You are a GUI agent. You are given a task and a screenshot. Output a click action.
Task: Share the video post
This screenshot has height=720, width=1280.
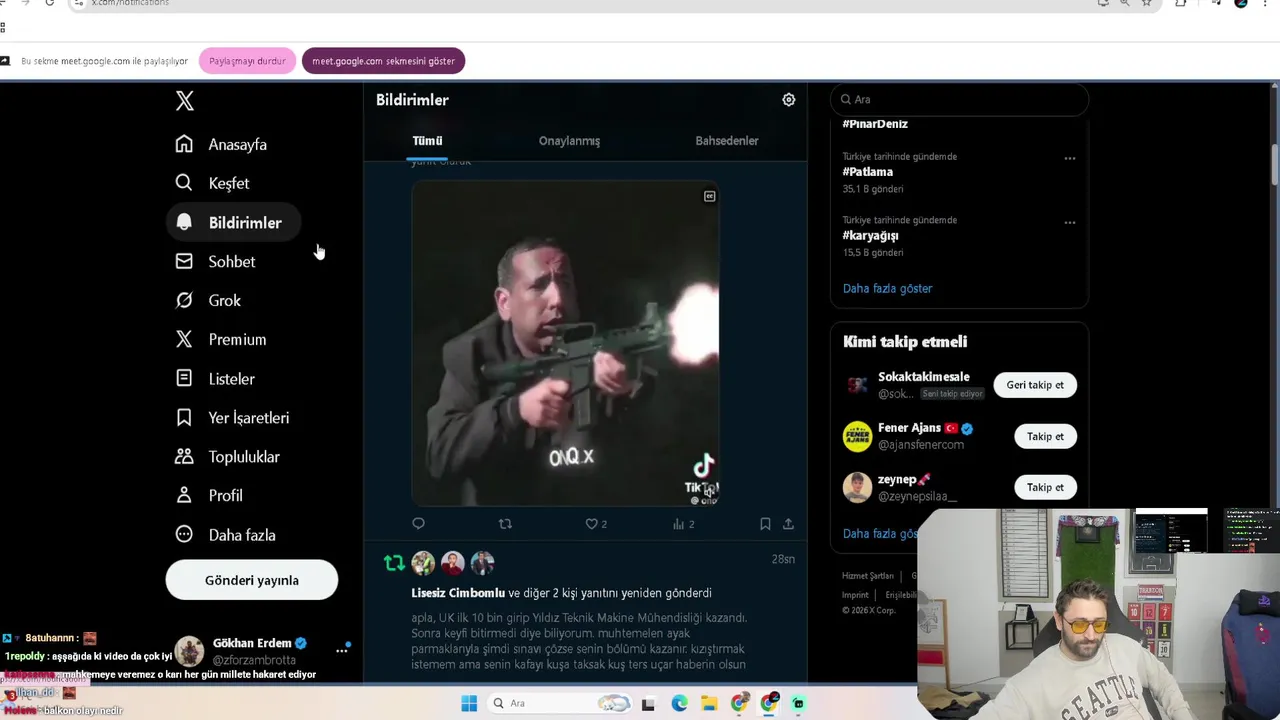(x=788, y=523)
